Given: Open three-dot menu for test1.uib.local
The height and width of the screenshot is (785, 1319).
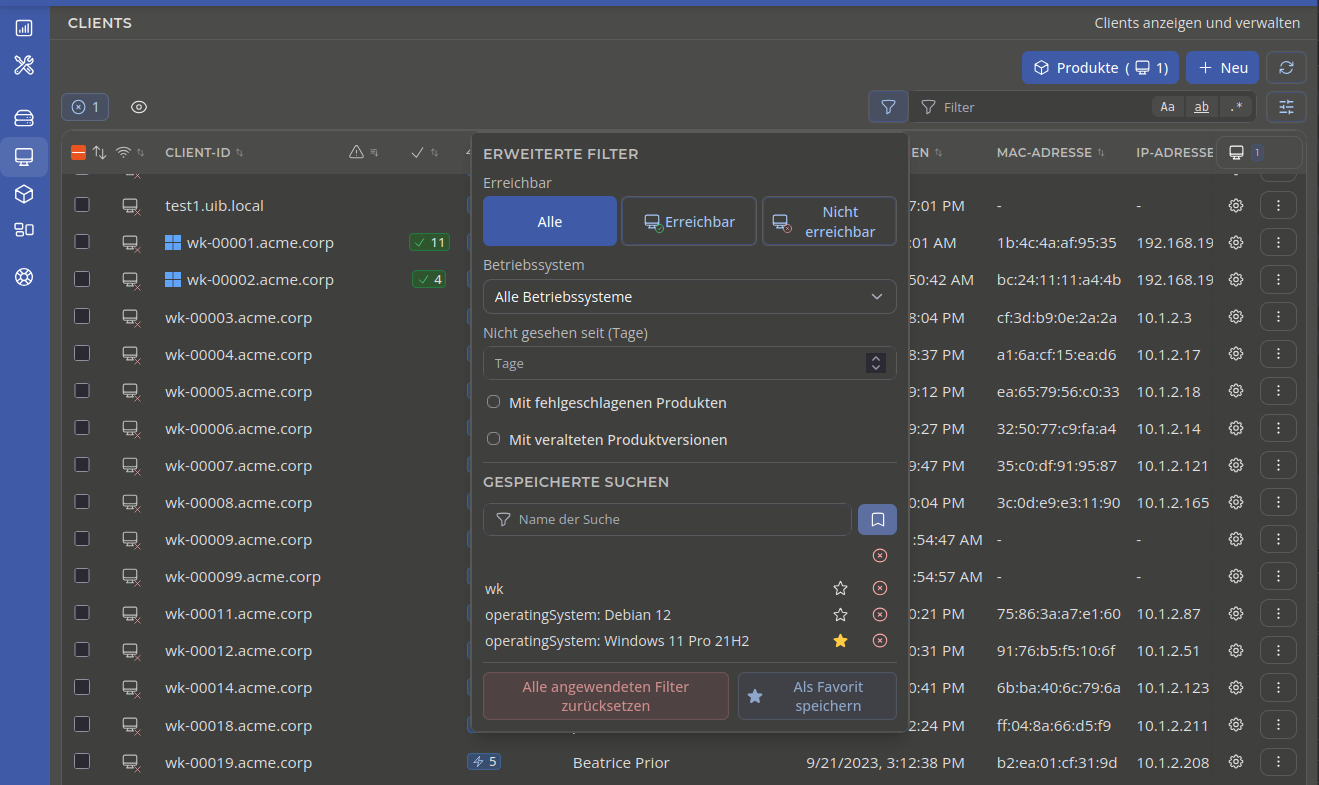Looking at the screenshot, I should [x=1278, y=205].
